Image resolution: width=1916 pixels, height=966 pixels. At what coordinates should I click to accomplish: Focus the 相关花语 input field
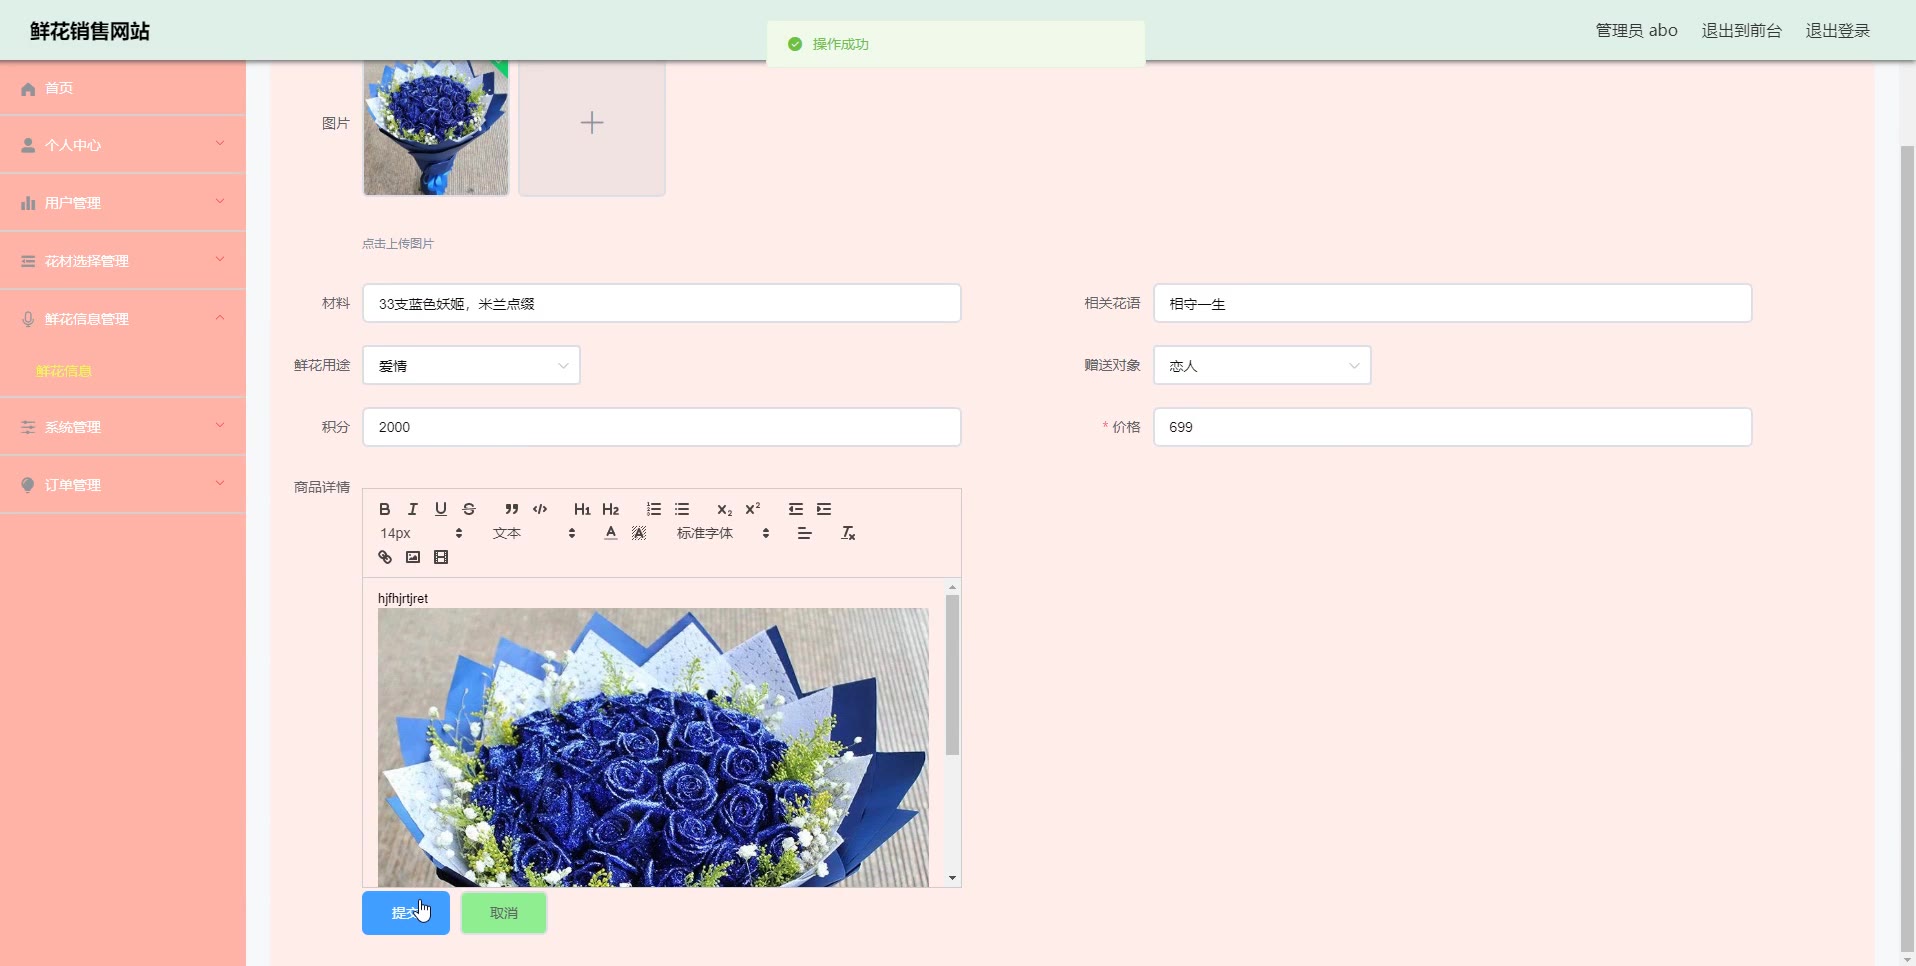pos(1453,303)
